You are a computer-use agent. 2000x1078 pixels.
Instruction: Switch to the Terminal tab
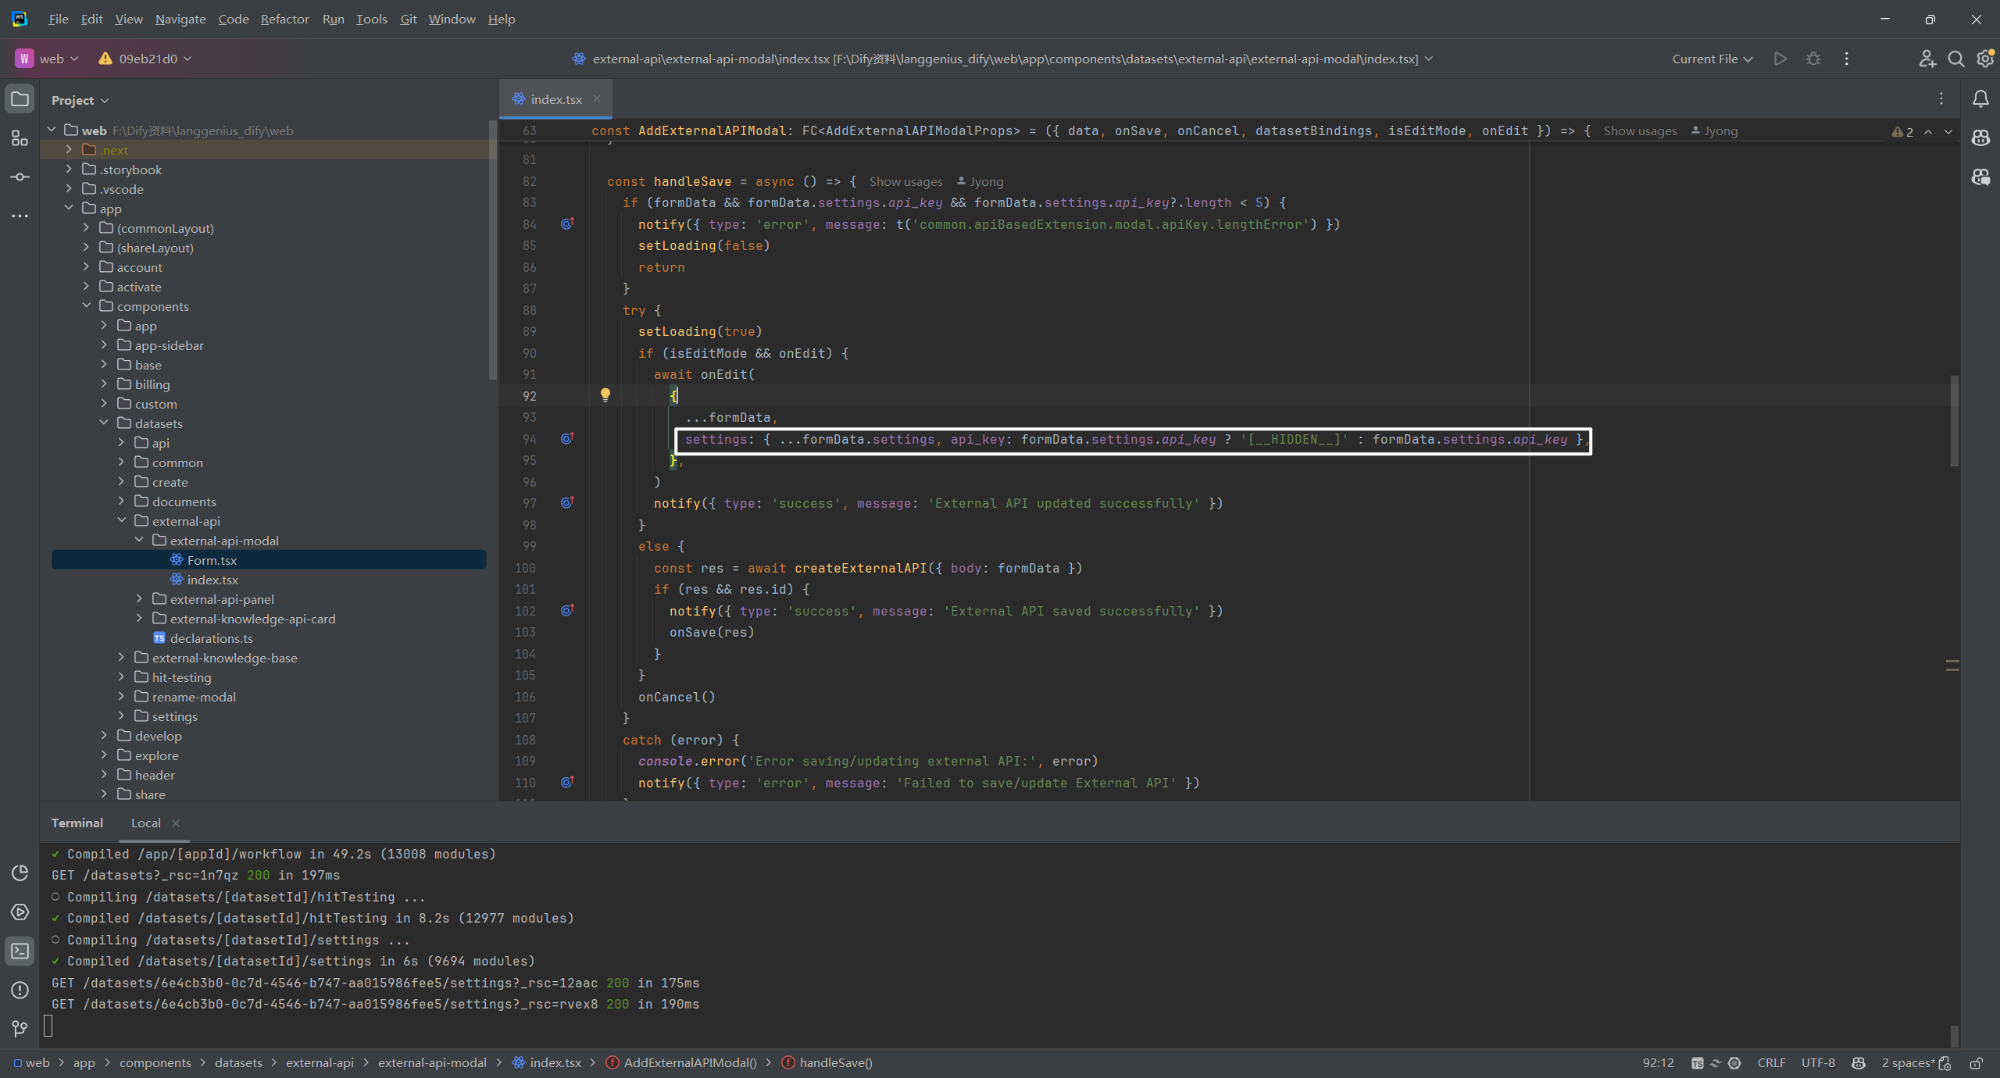[77, 822]
